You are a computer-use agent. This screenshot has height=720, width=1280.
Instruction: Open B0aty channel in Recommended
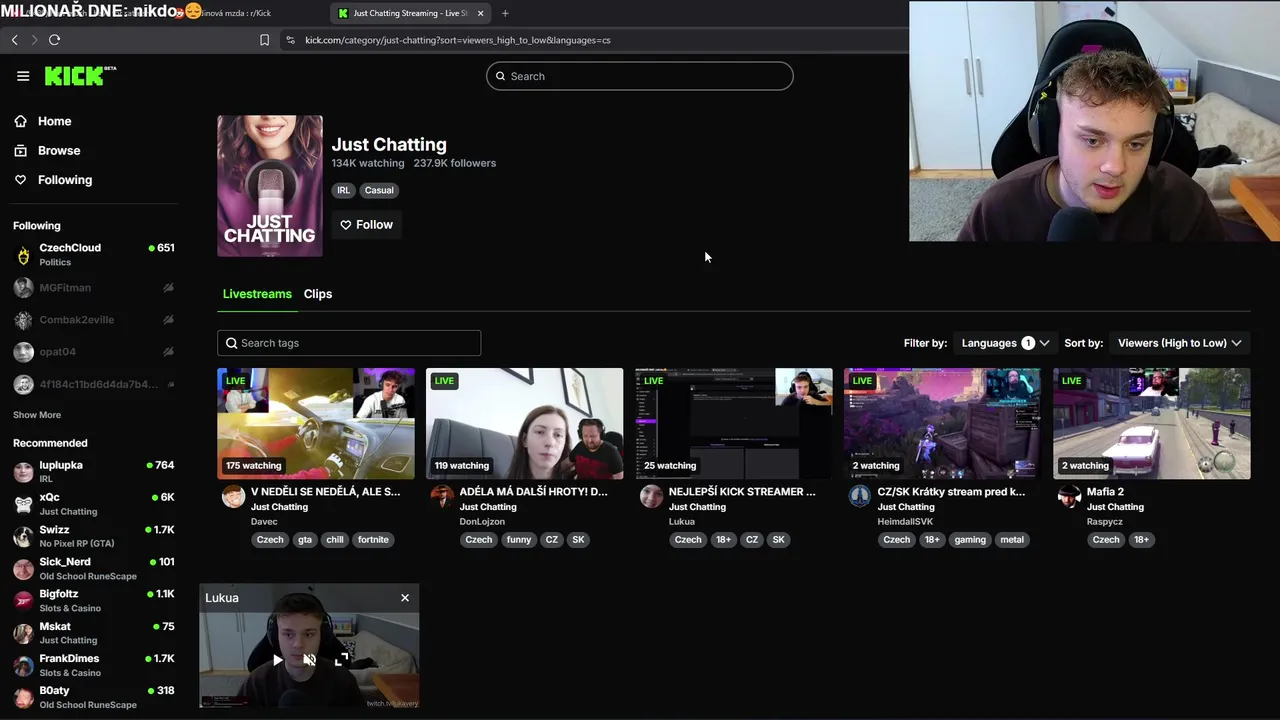pos(94,697)
